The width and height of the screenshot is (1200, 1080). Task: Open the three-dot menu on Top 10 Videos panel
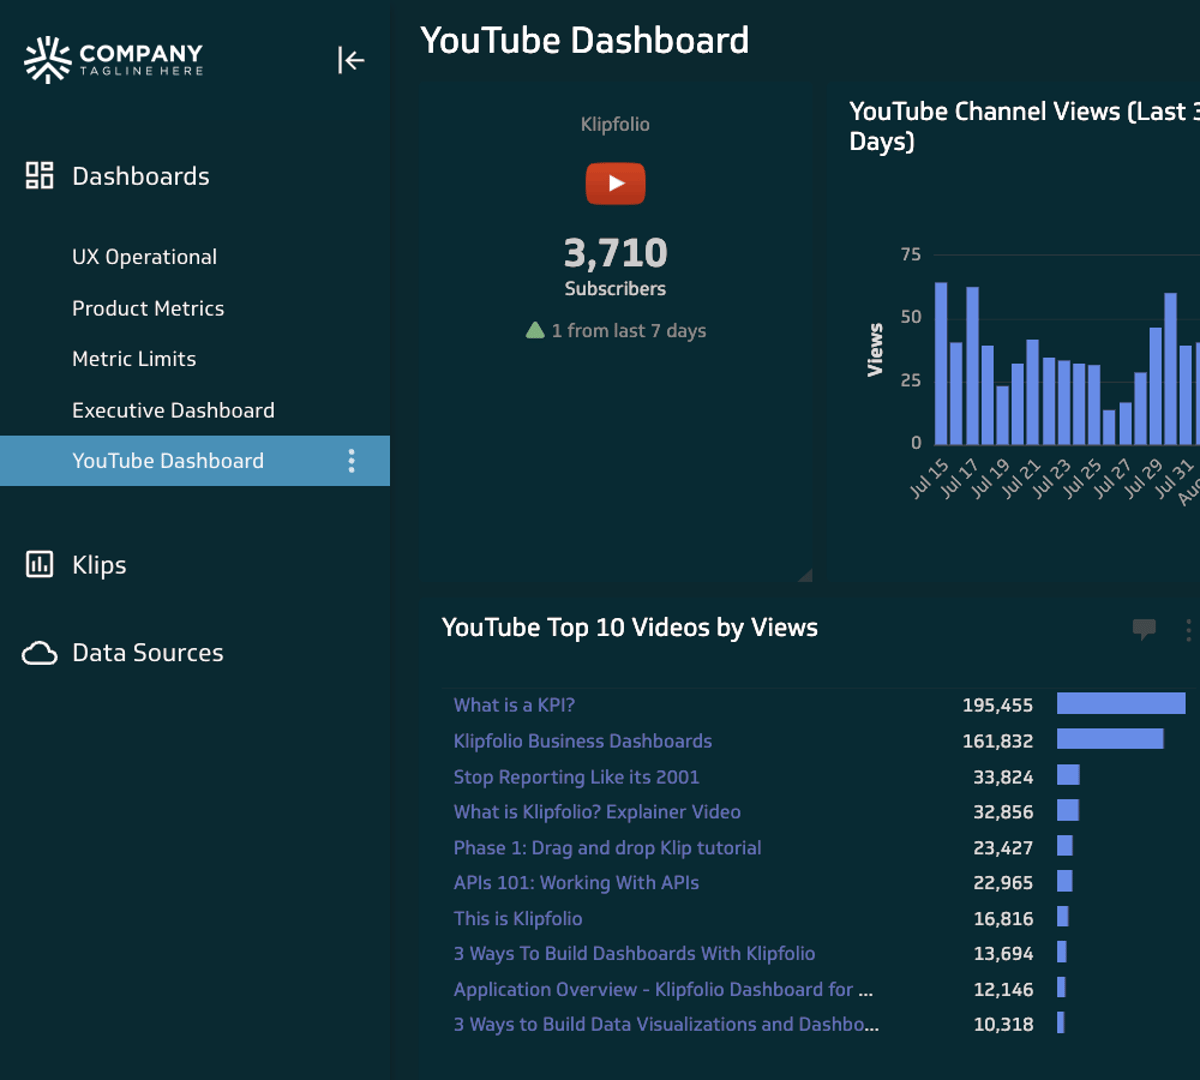[x=1190, y=630]
